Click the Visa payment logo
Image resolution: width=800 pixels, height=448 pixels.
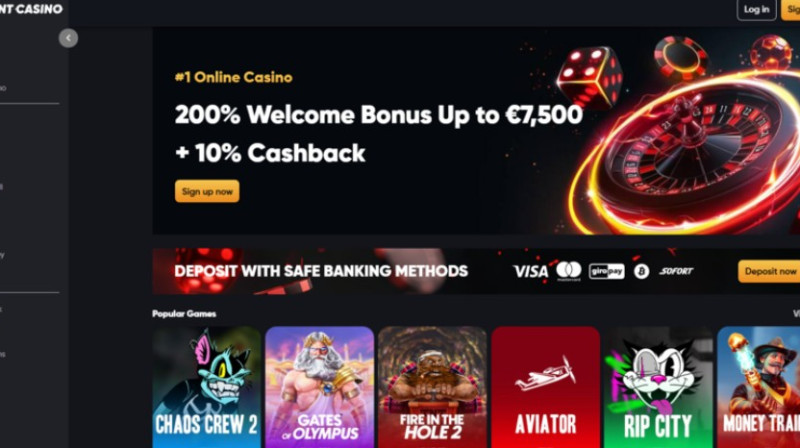click(531, 271)
